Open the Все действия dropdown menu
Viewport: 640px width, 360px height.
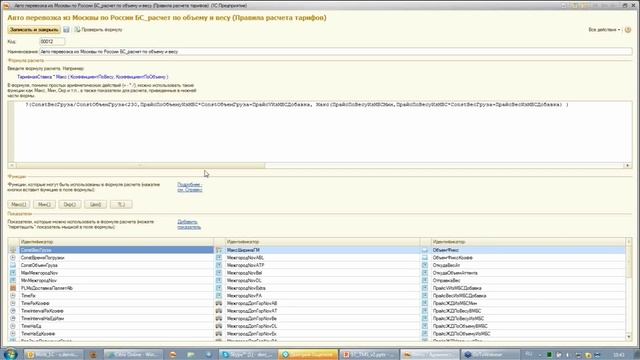tap(604, 30)
